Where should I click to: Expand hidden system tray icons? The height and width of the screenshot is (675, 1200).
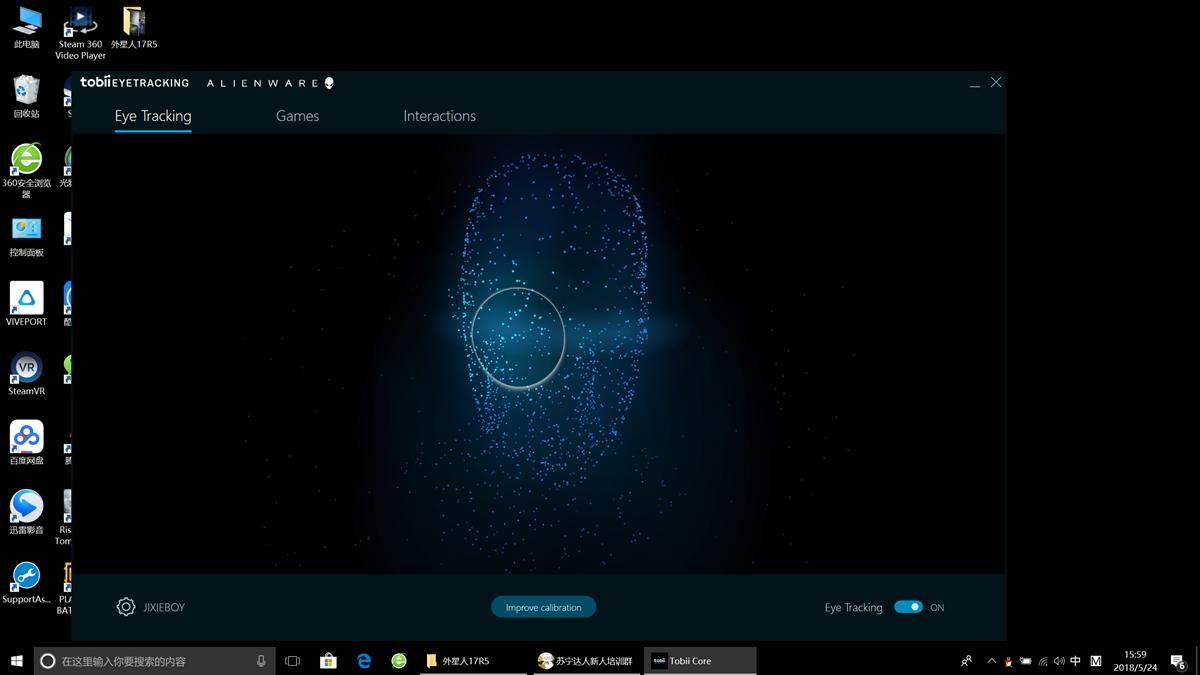click(991, 661)
